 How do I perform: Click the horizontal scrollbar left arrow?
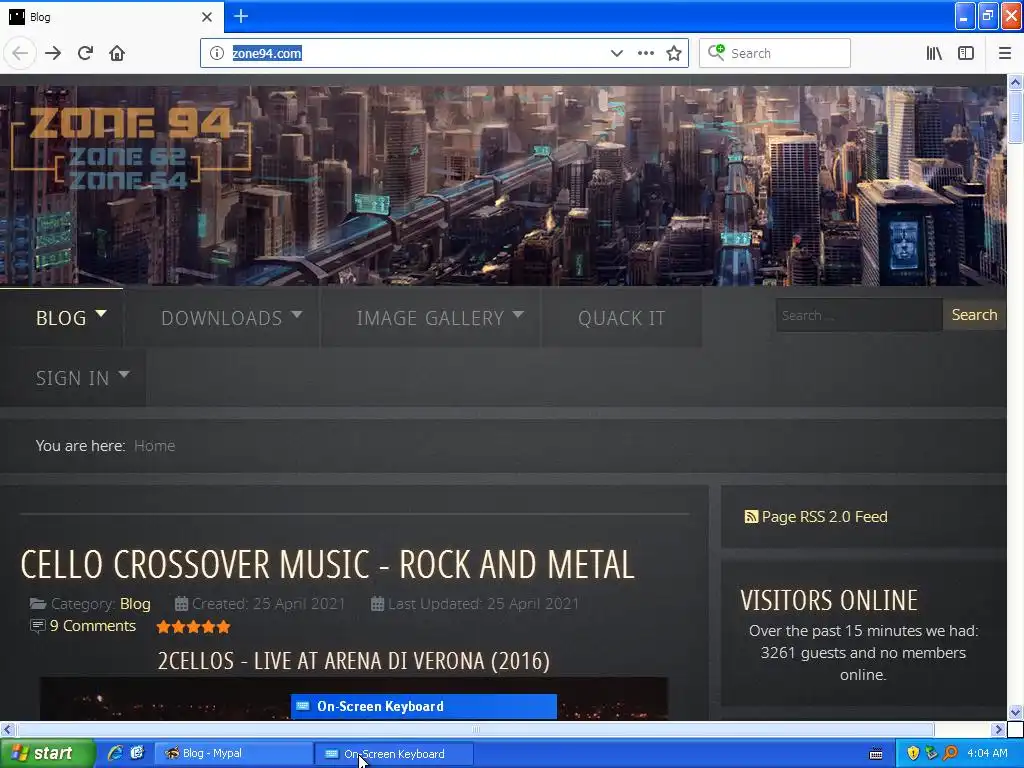tap(7, 729)
